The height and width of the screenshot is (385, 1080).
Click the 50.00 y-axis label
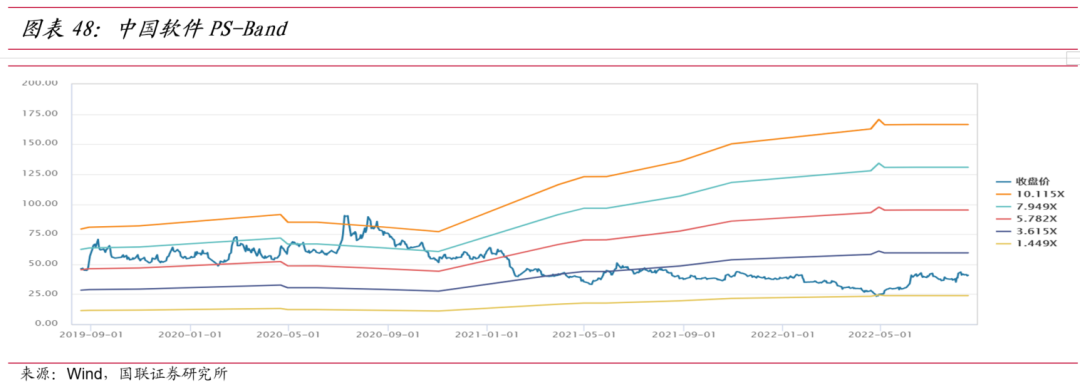[x=43, y=264]
